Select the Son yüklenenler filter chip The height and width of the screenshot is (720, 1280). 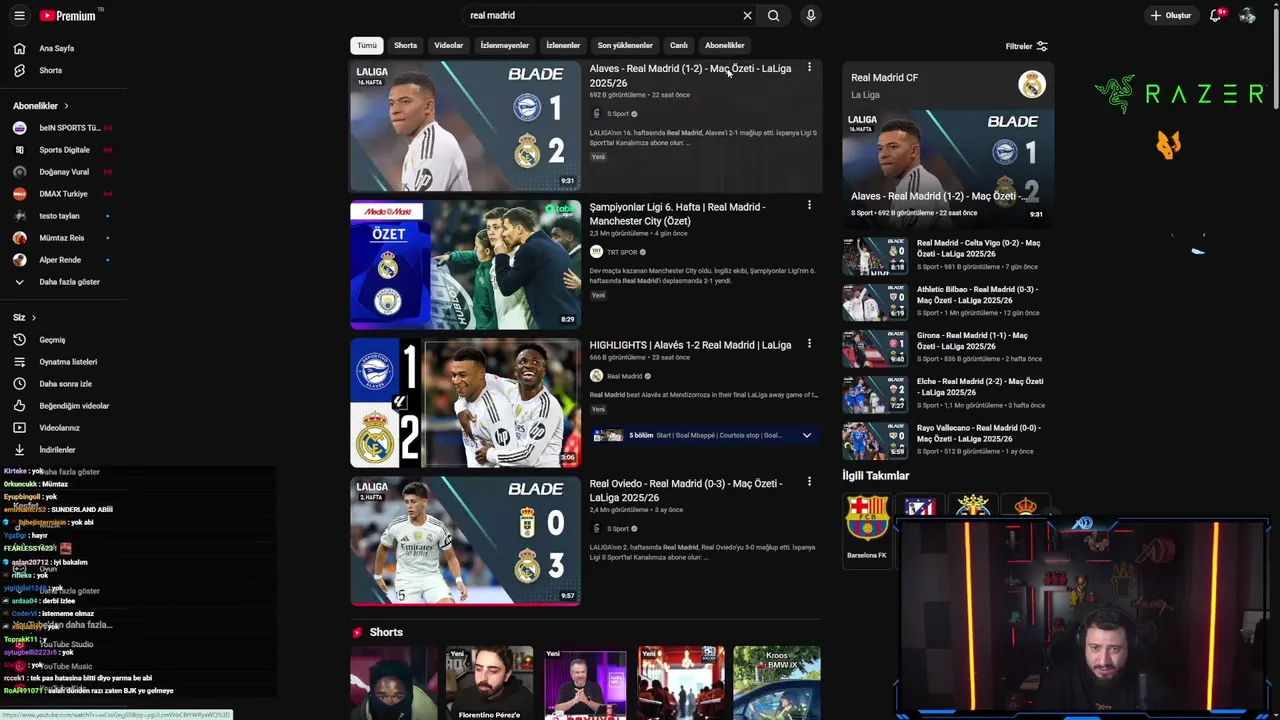tap(625, 45)
